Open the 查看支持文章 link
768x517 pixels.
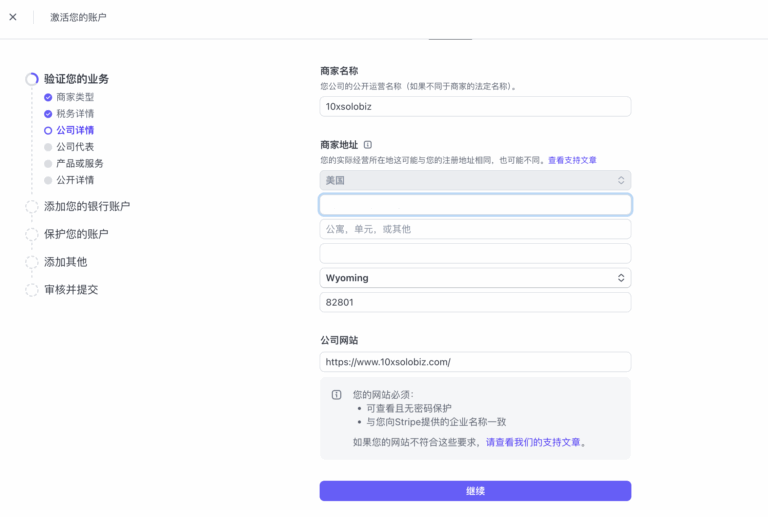(572, 160)
